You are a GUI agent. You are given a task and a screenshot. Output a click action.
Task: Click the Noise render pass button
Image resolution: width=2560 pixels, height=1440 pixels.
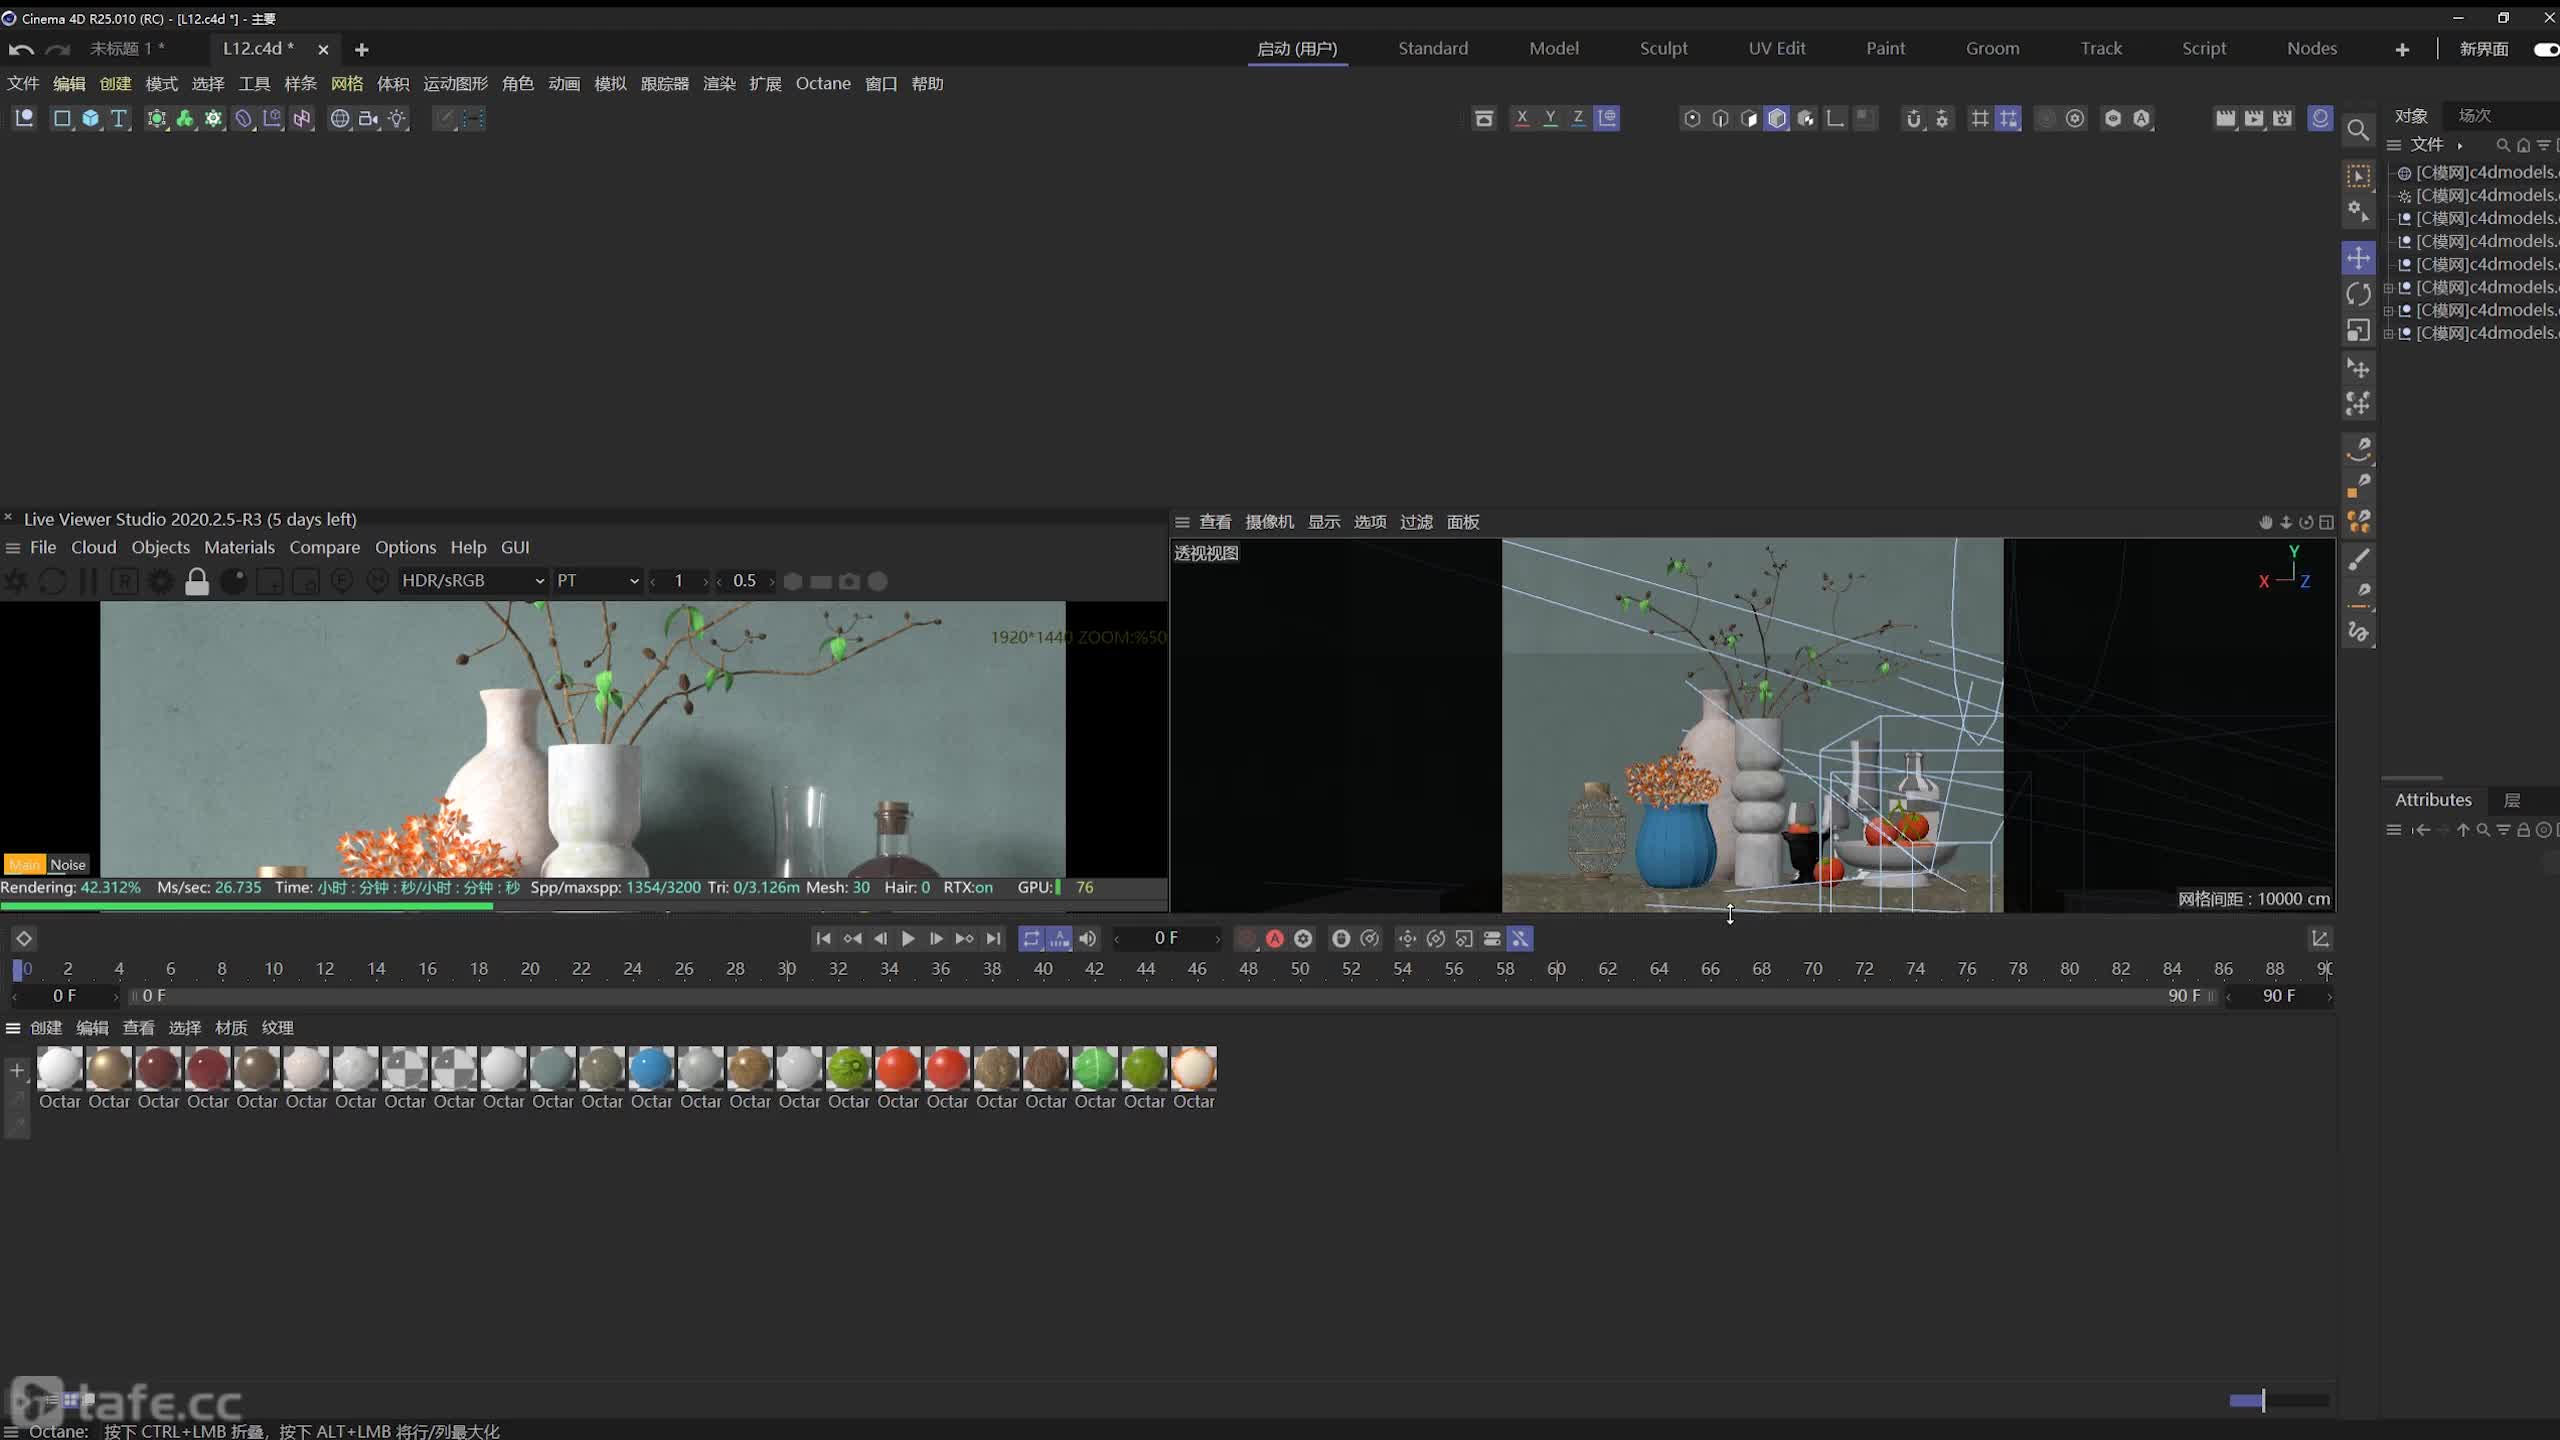click(68, 865)
